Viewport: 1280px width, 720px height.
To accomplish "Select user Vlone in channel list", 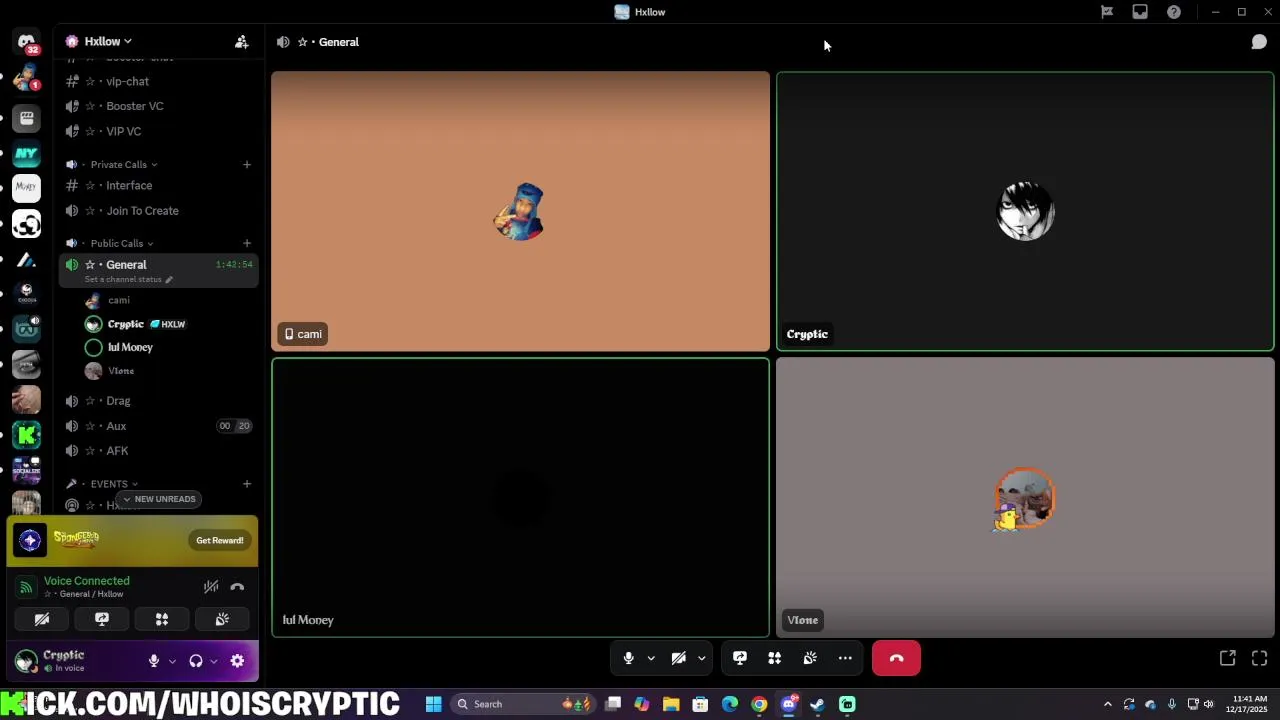I will point(121,371).
